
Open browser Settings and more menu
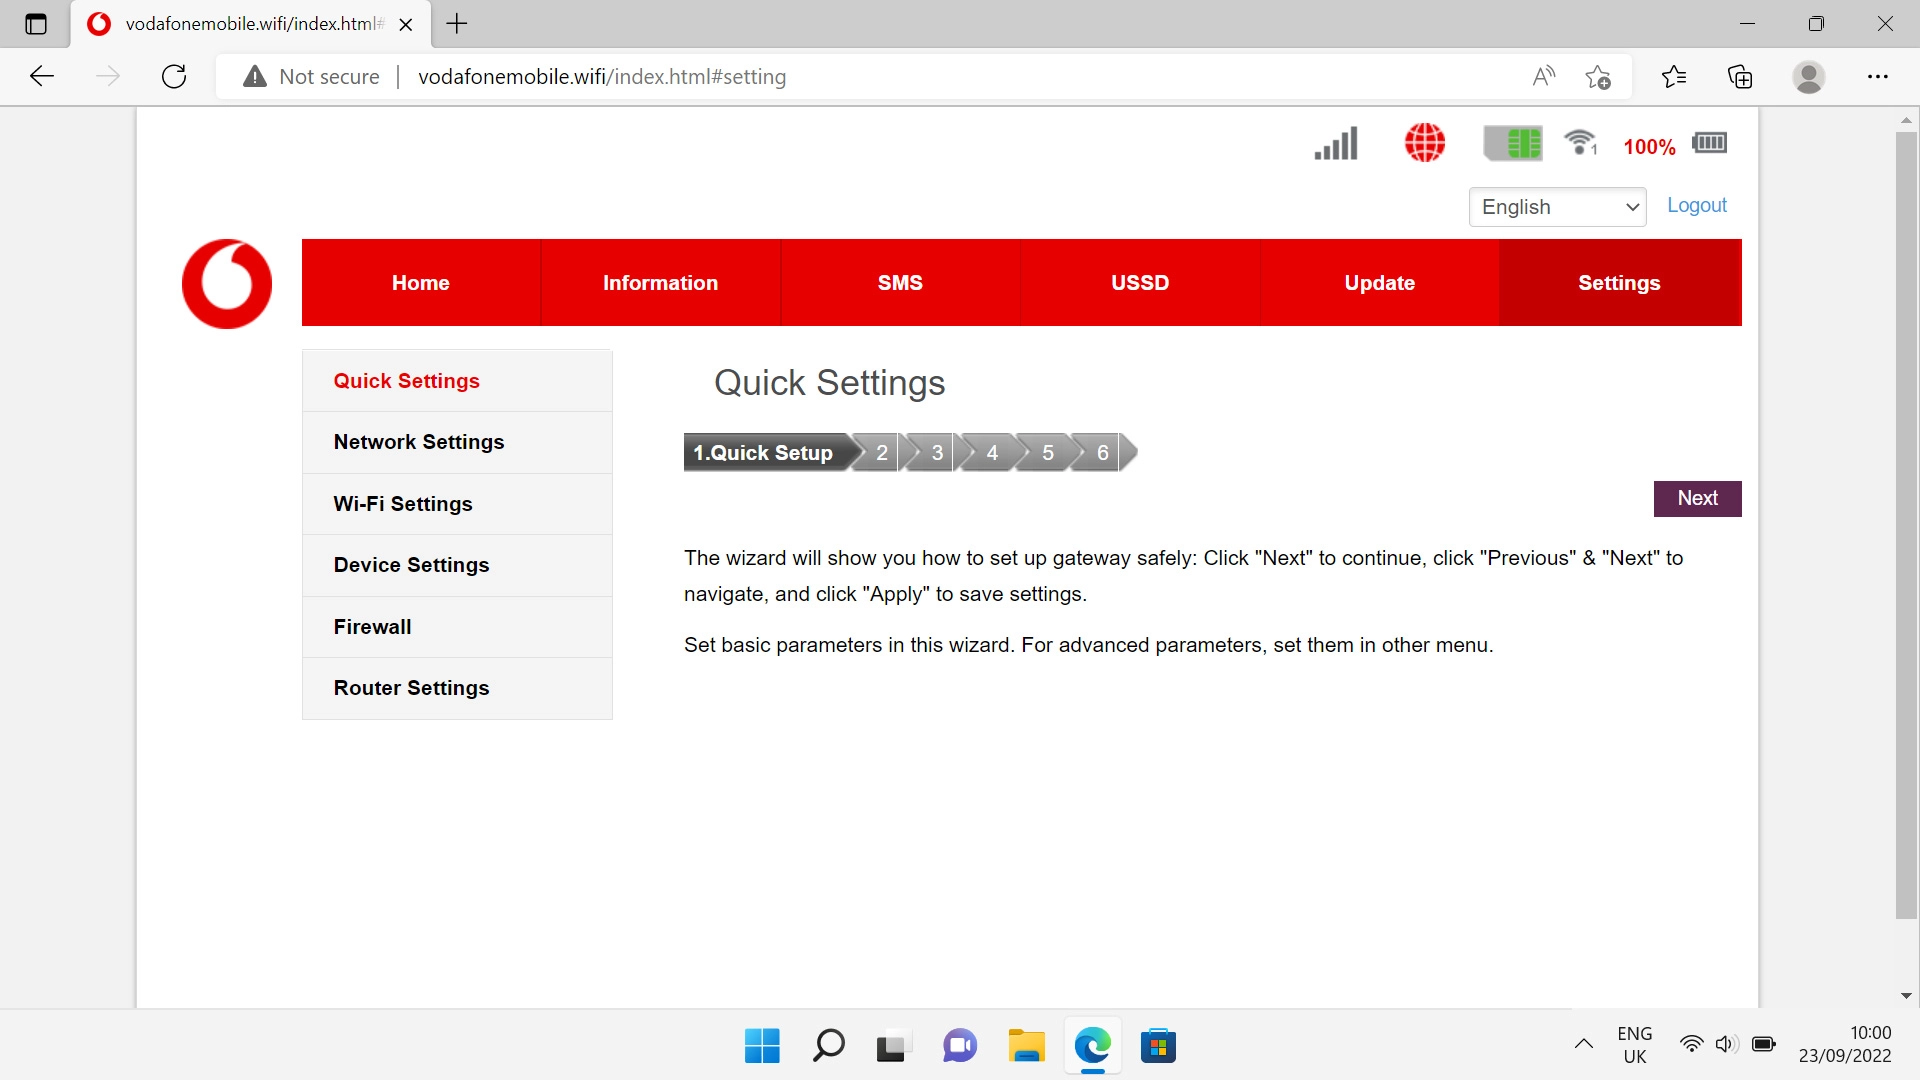pos(1878,77)
